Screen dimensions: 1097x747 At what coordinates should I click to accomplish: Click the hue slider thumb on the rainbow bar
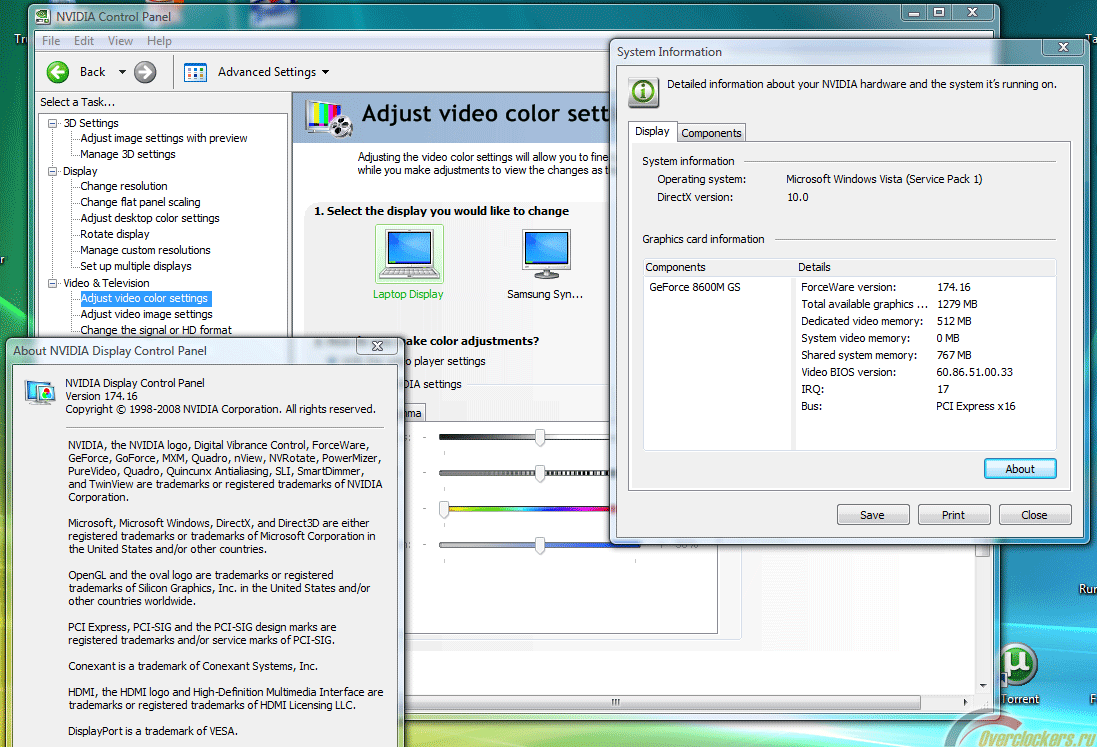point(444,509)
